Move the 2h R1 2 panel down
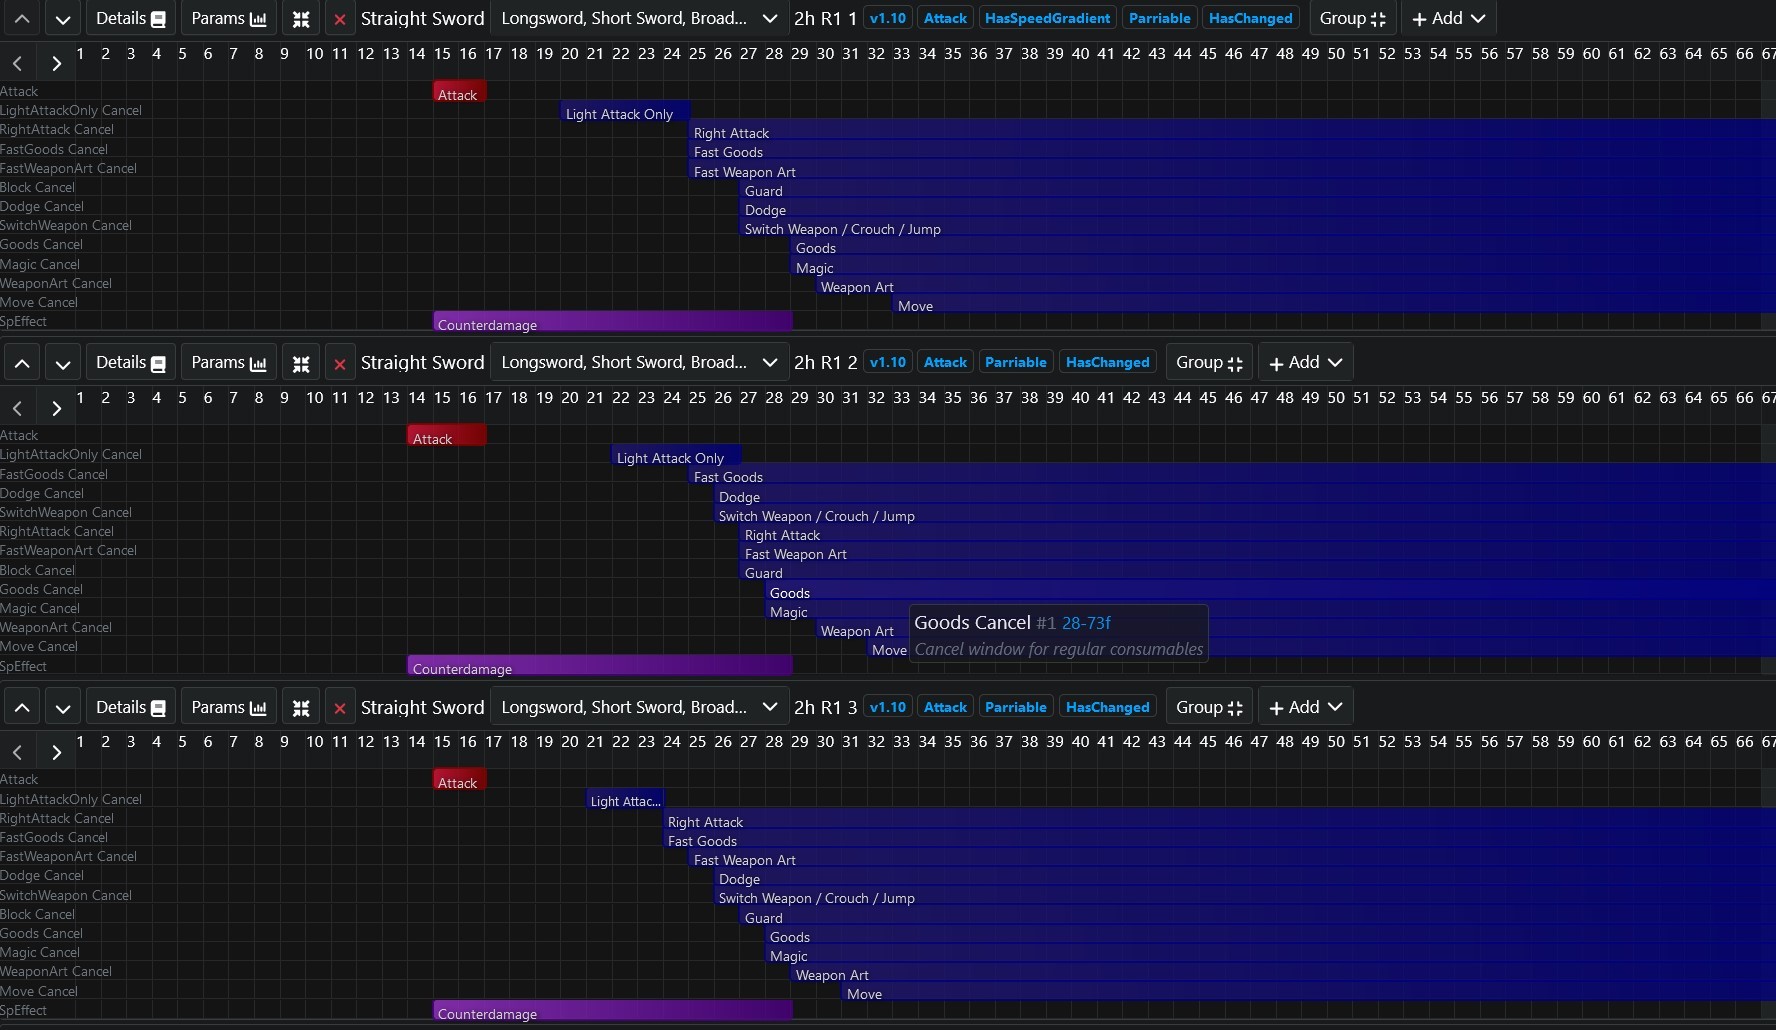 point(62,363)
